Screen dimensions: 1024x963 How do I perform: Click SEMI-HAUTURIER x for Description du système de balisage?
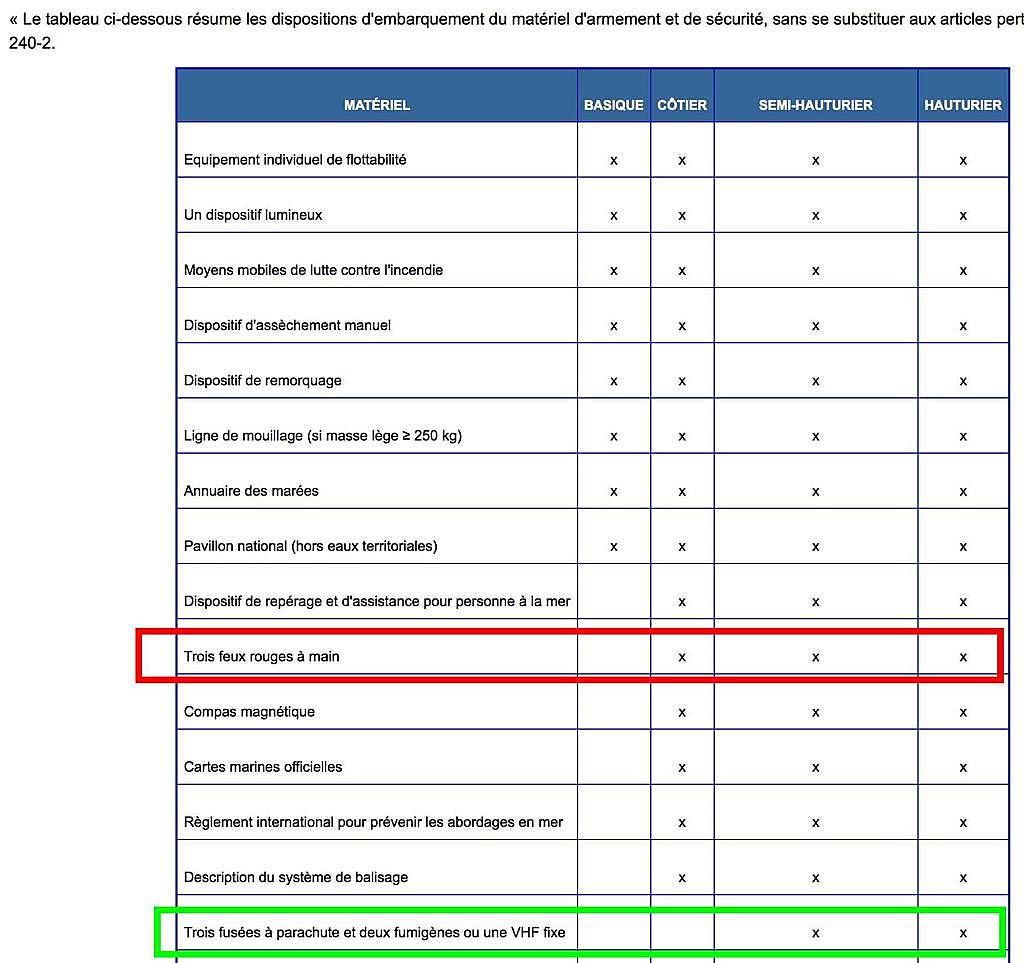click(x=816, y=878)
